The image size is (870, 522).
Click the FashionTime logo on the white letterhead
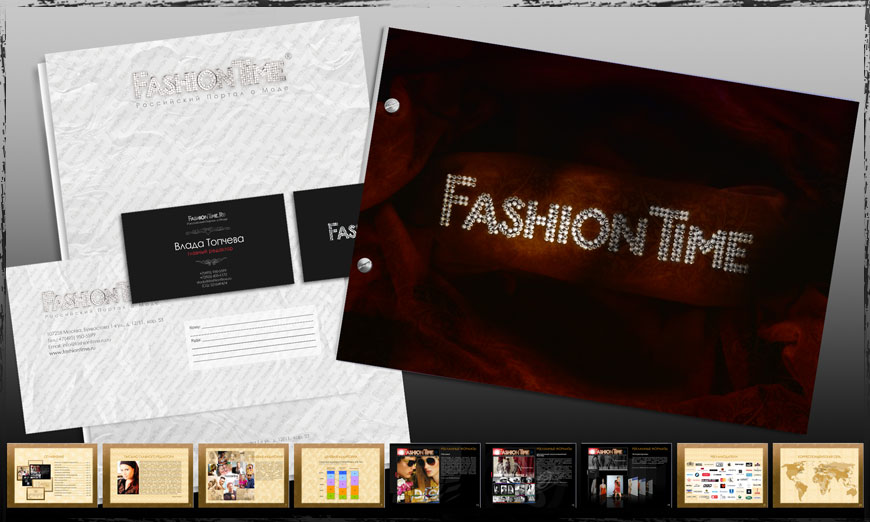(210, 78)
